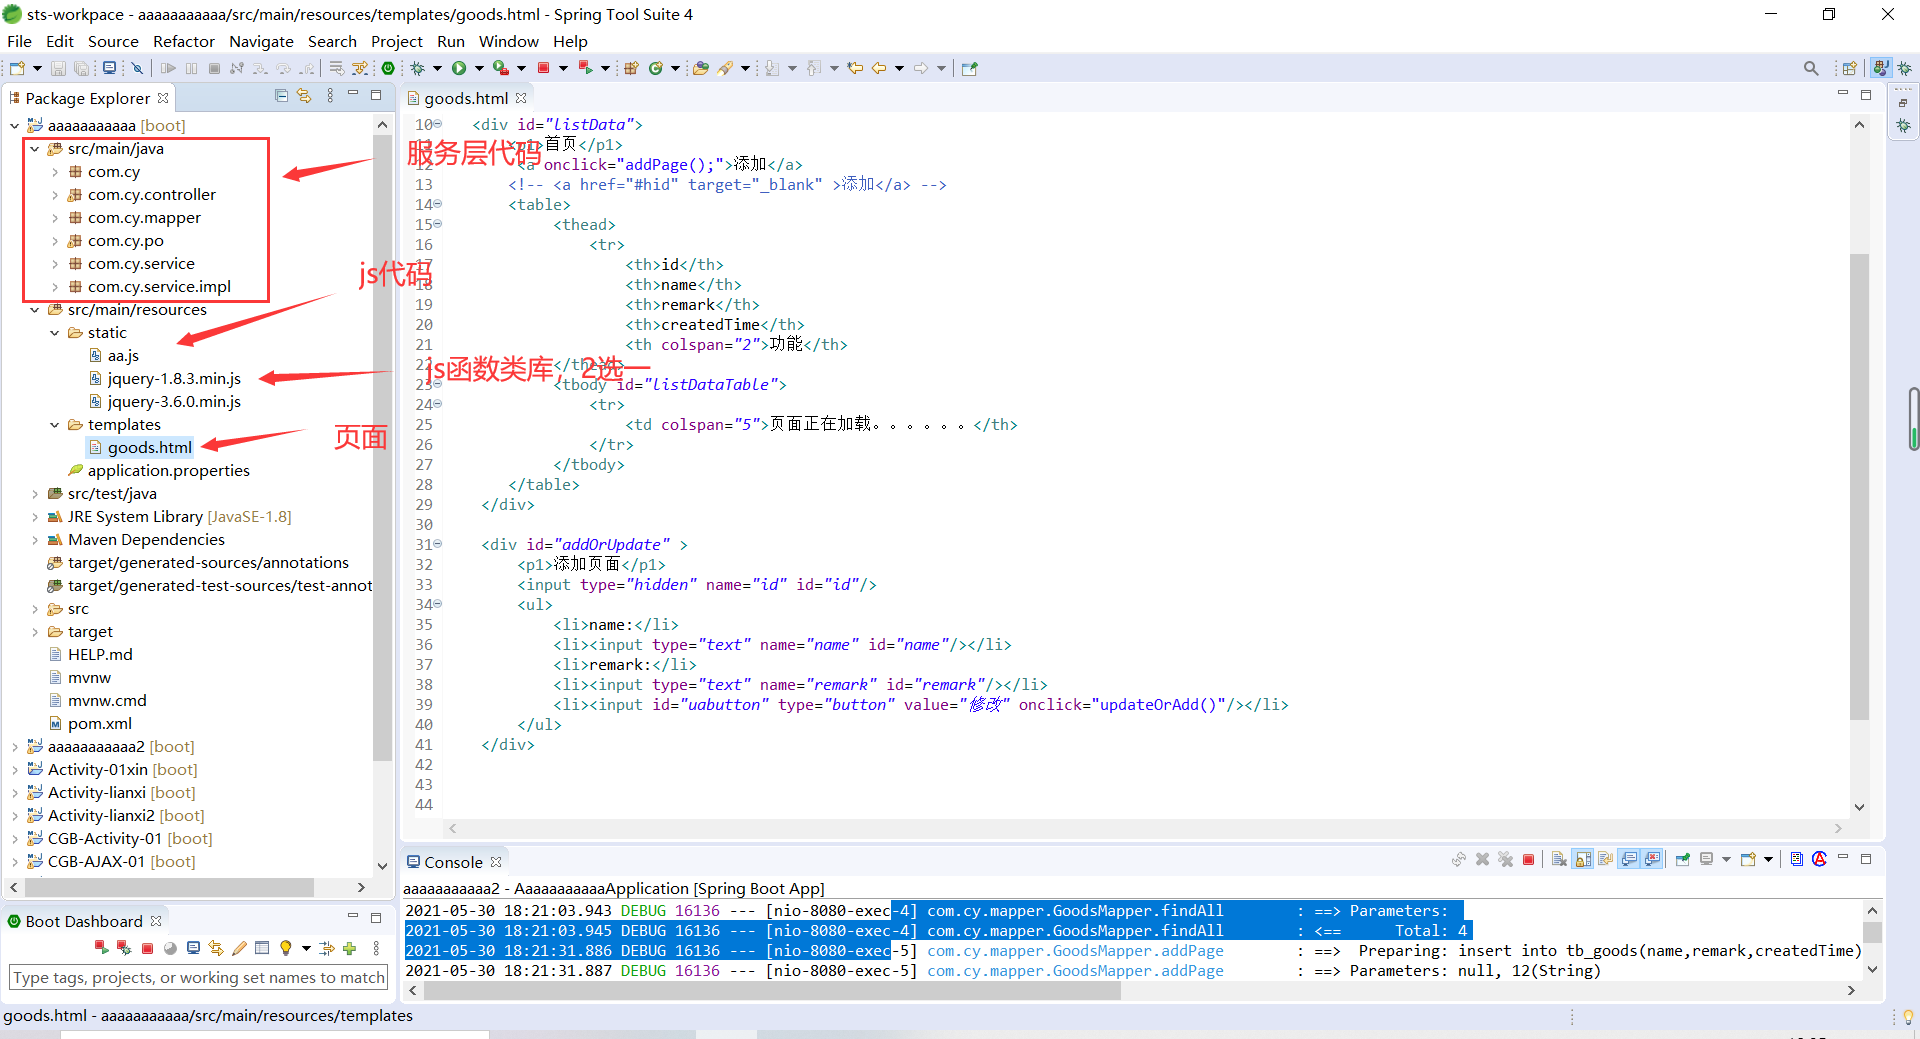Screen dimensions: 1920x1039
Task: Click the Save icon in the main toolbar
Action: coord(58,68)
